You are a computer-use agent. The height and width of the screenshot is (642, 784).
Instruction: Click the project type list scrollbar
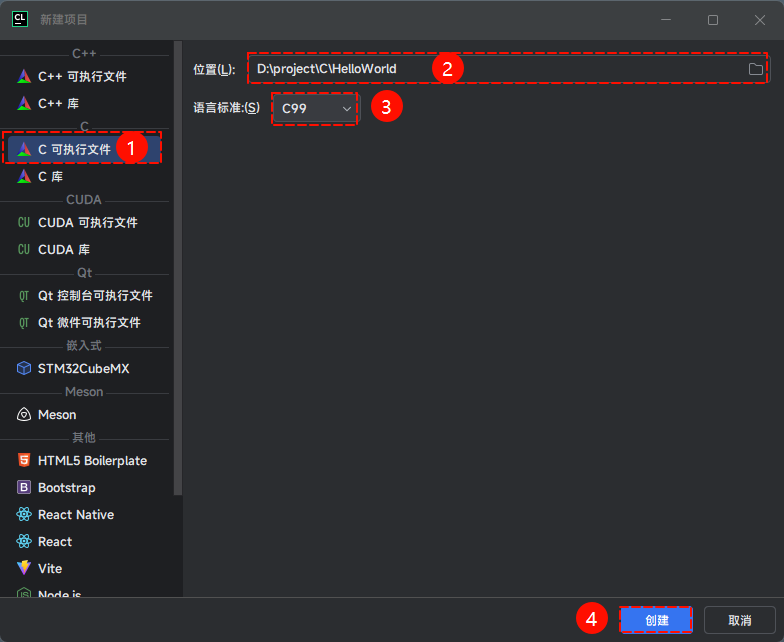click(178, 268)
